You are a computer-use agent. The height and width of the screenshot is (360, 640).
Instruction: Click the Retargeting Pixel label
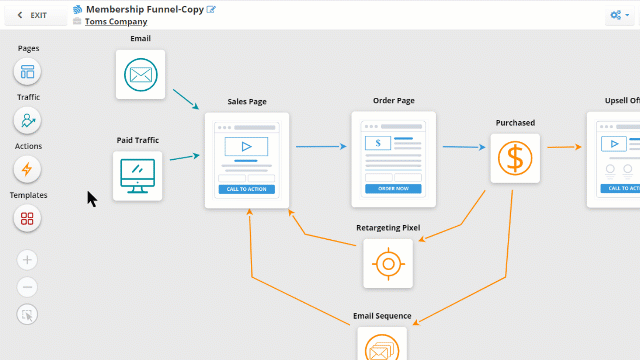388,228
